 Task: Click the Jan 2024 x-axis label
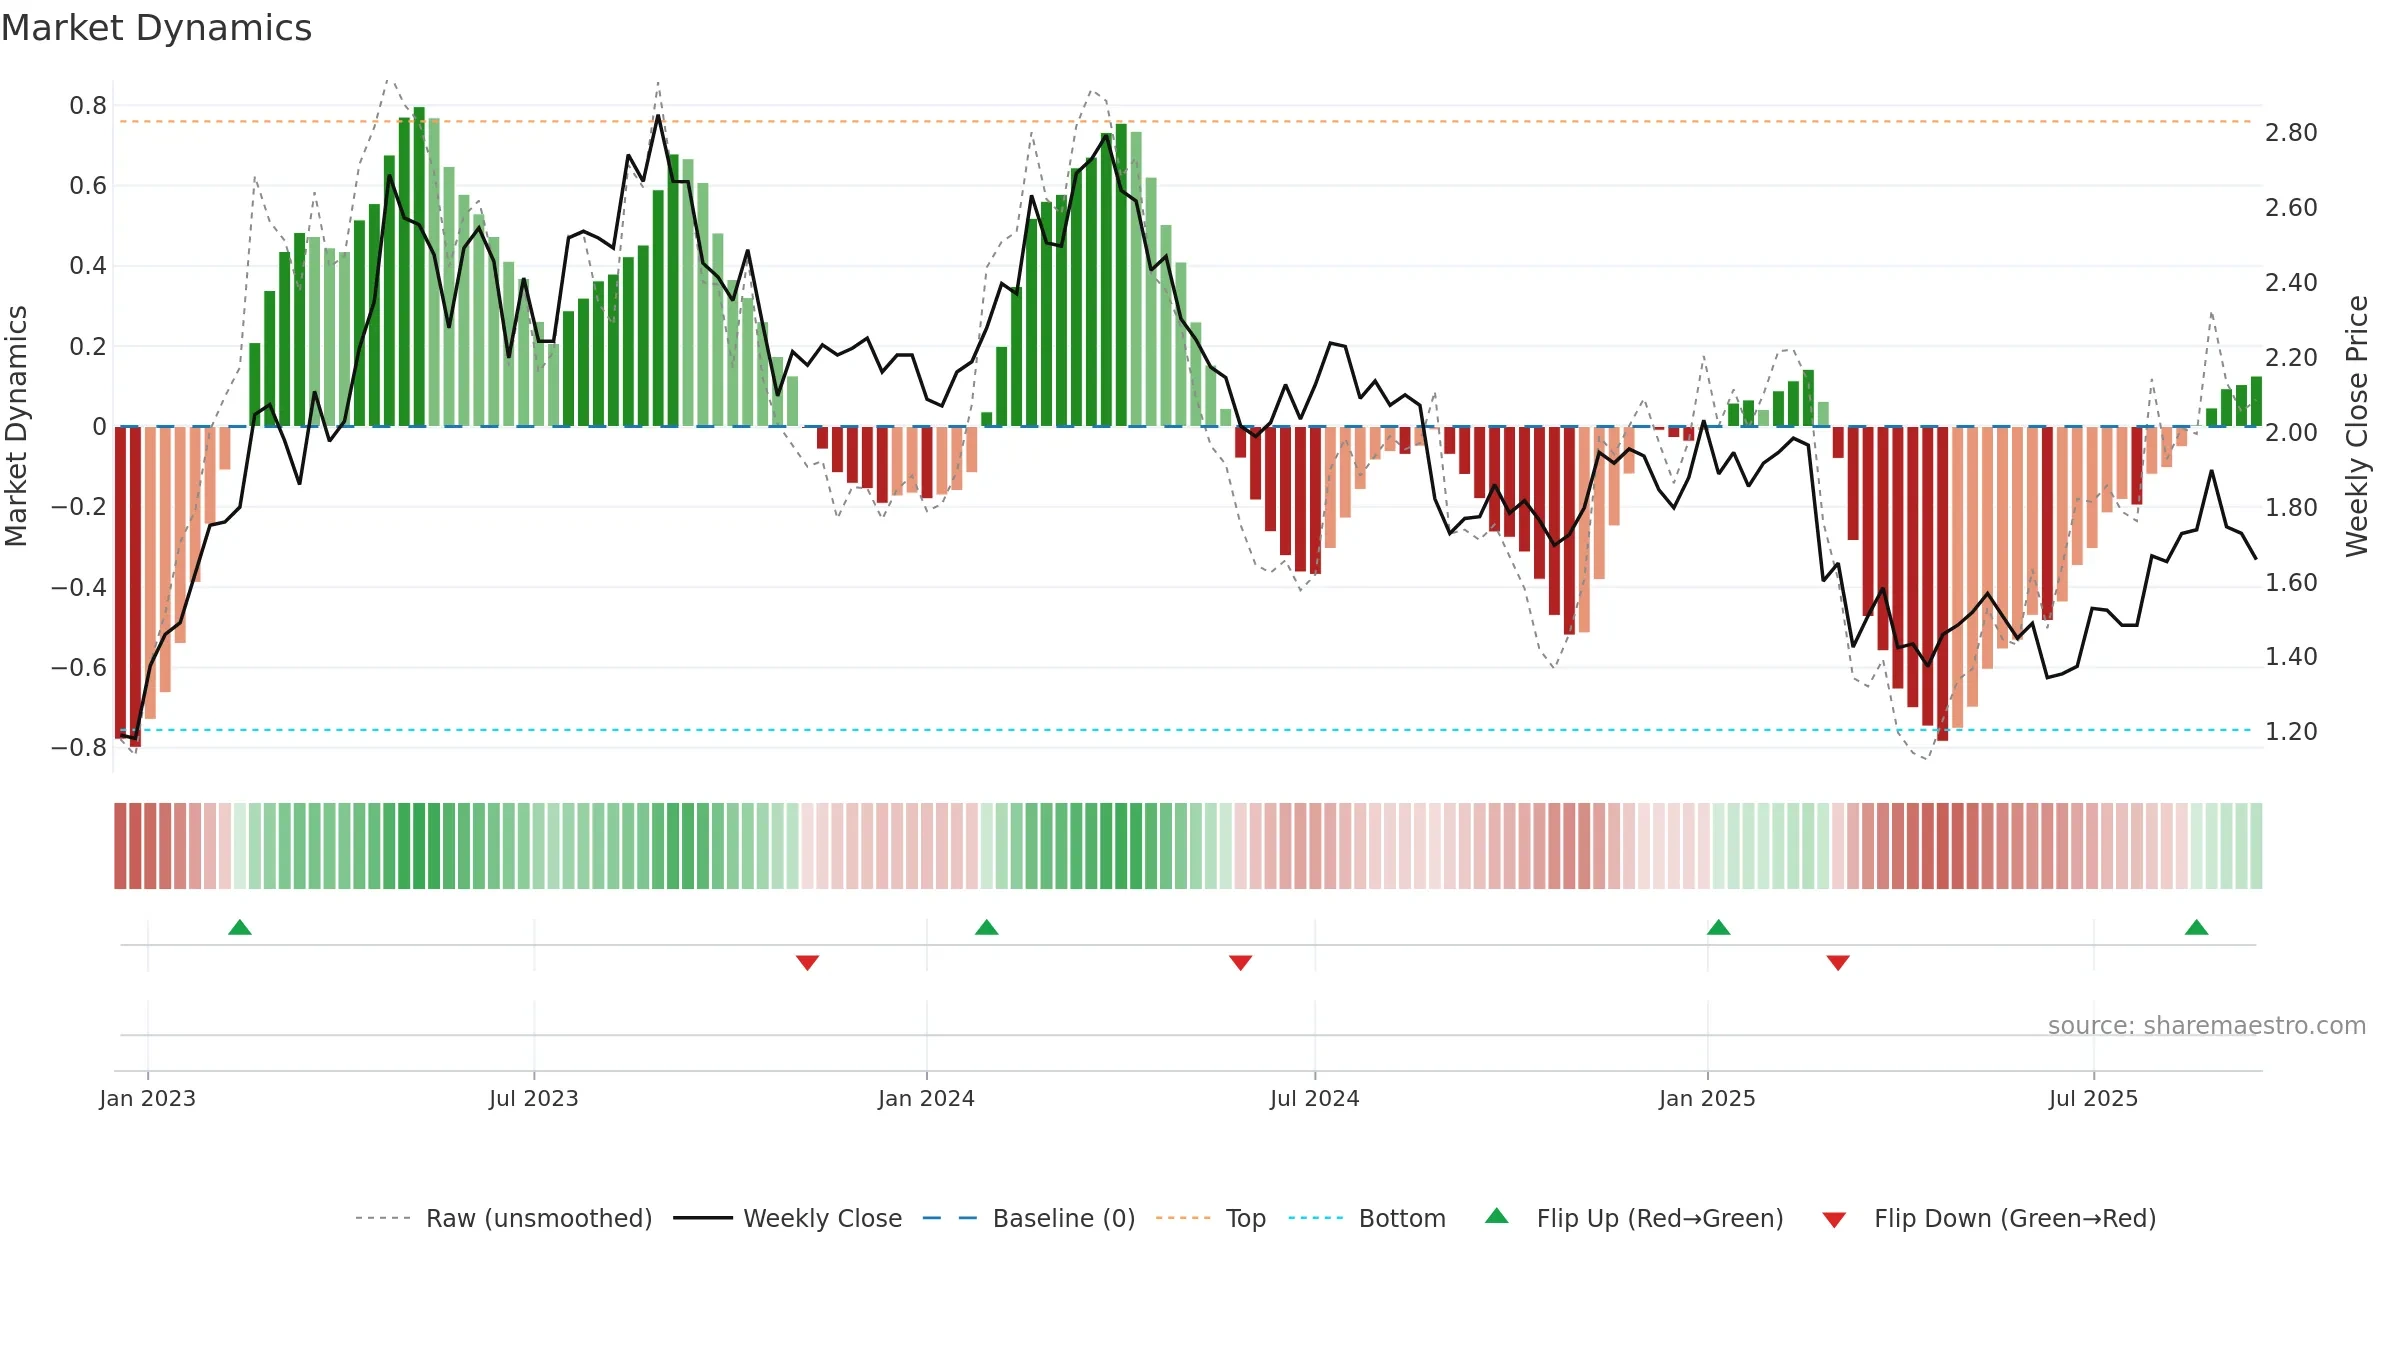(927, 1098)
